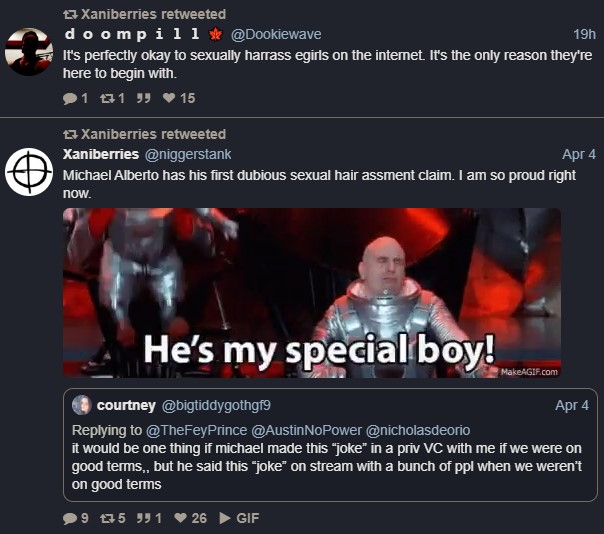
Task: Click the Apr 4 timestamp in quoted tweet
Action: click(x=572, y=405)
